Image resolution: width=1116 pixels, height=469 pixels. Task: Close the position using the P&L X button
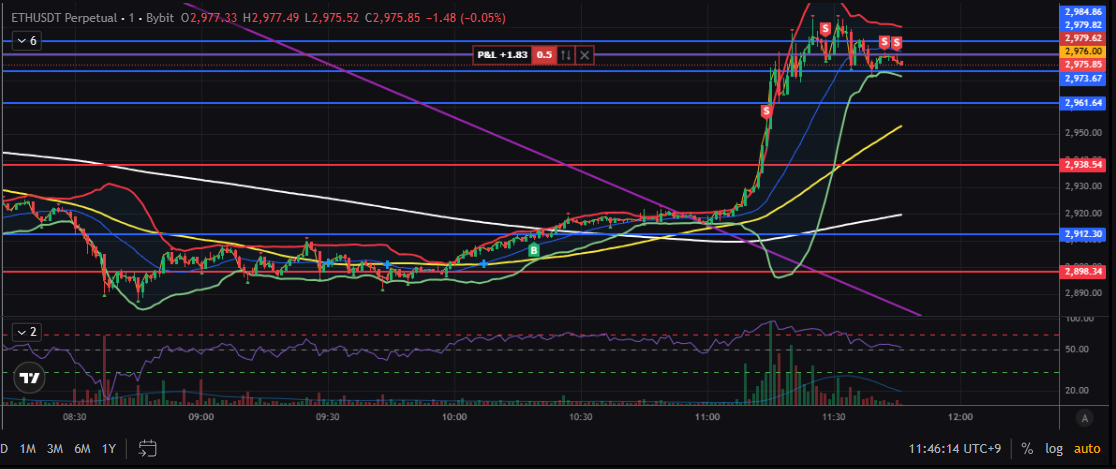(x=585, y=56)
